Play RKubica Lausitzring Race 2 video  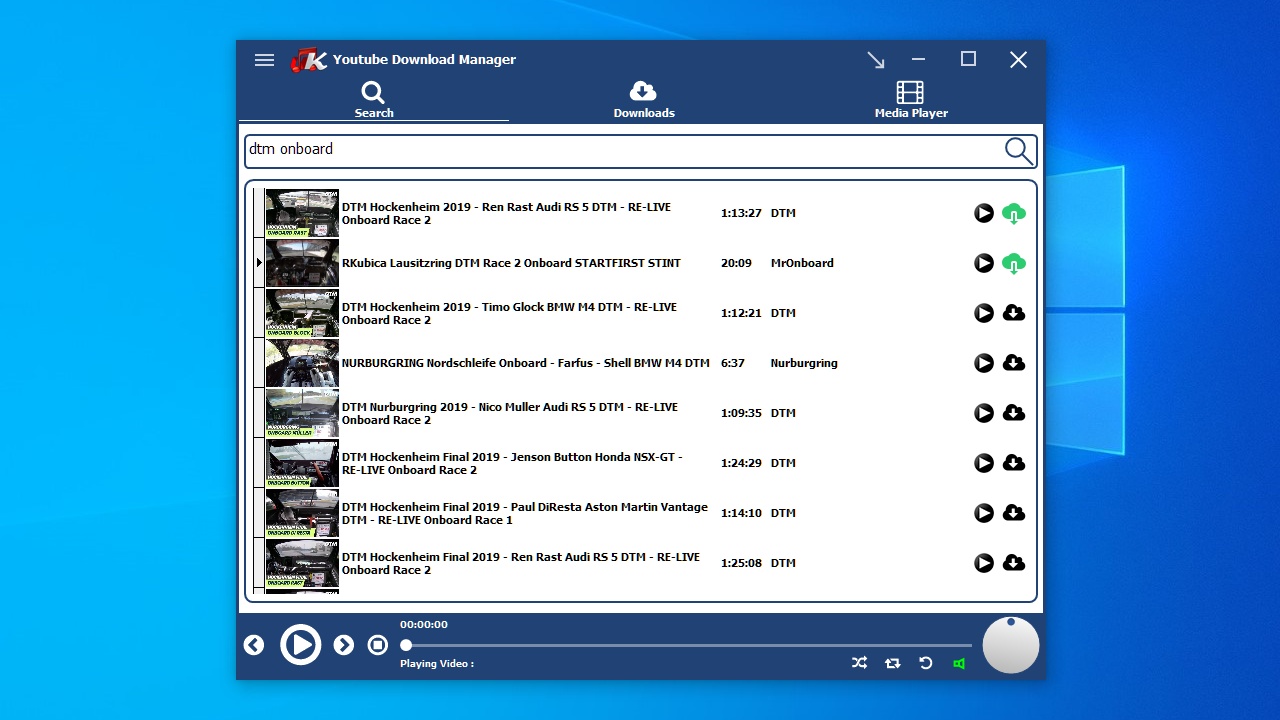pos(984,263)
